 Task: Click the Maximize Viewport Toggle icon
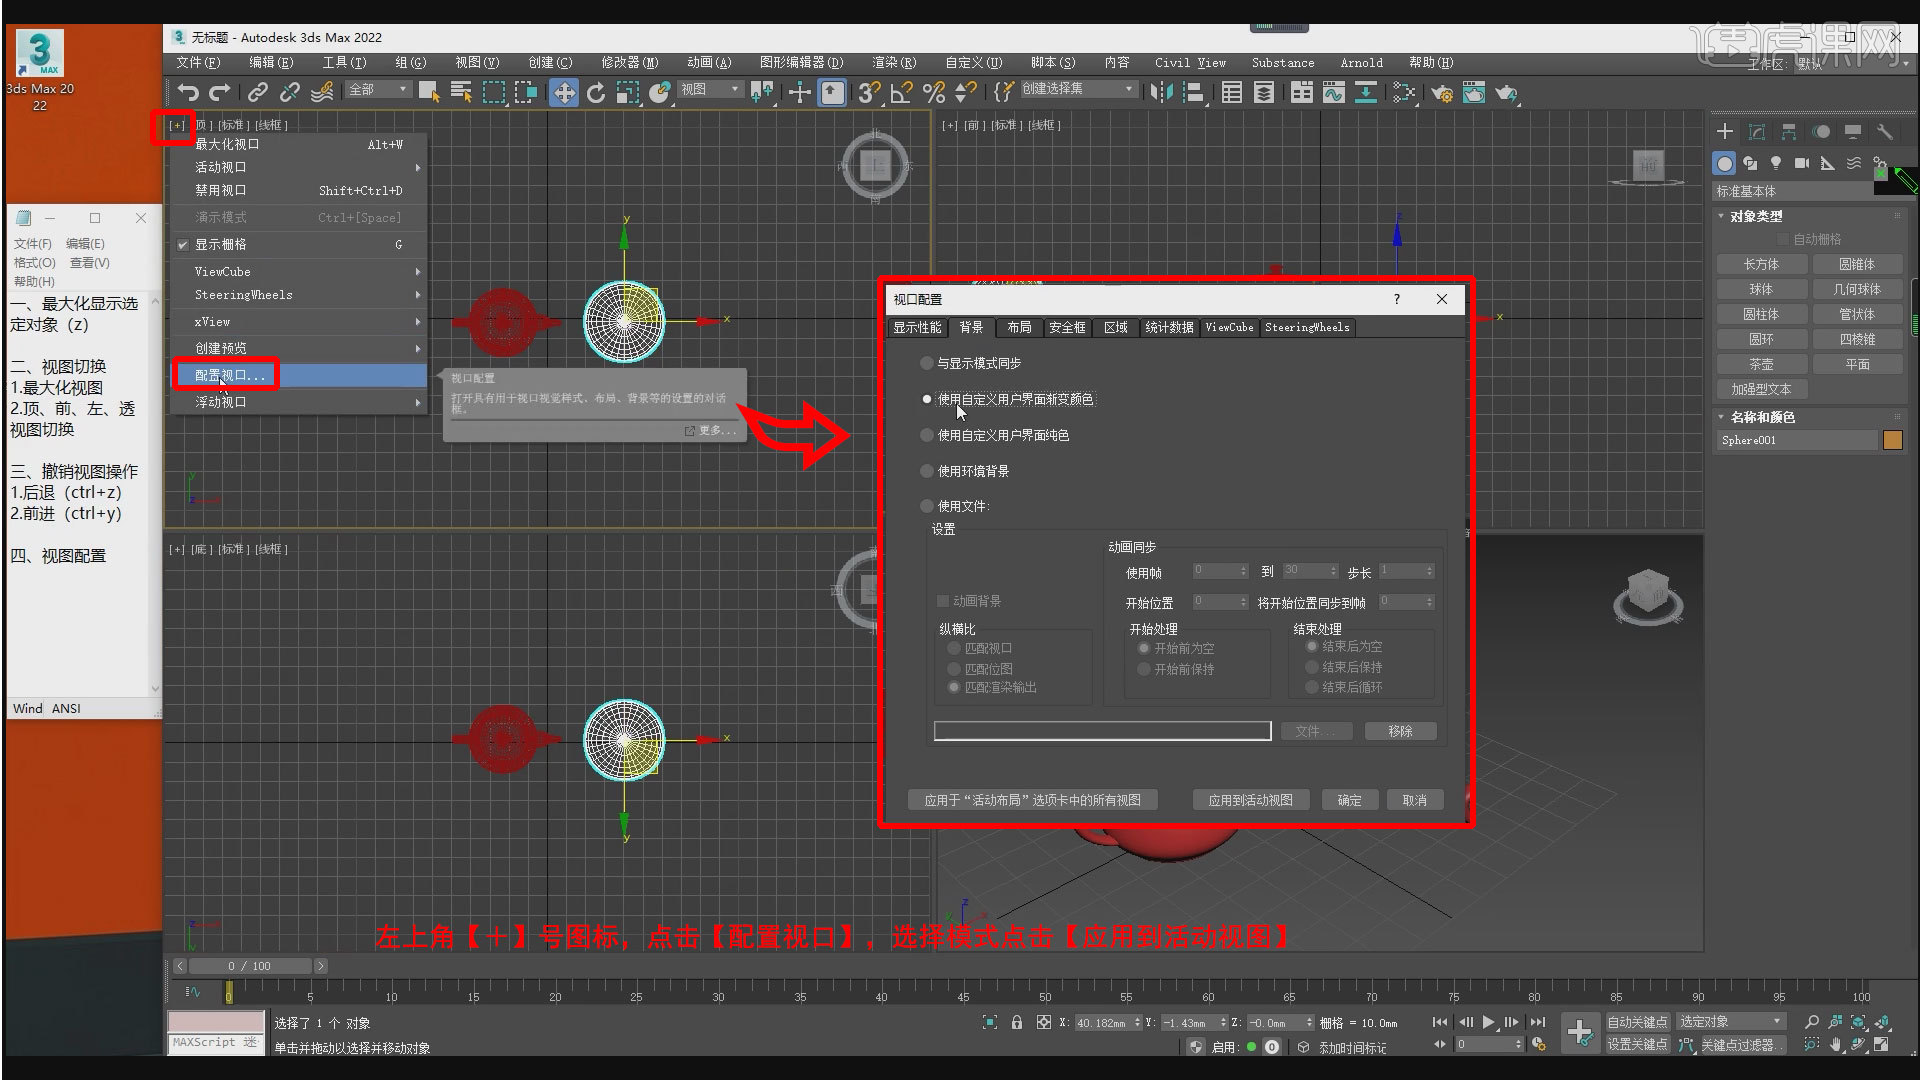pos(1881,1044)
